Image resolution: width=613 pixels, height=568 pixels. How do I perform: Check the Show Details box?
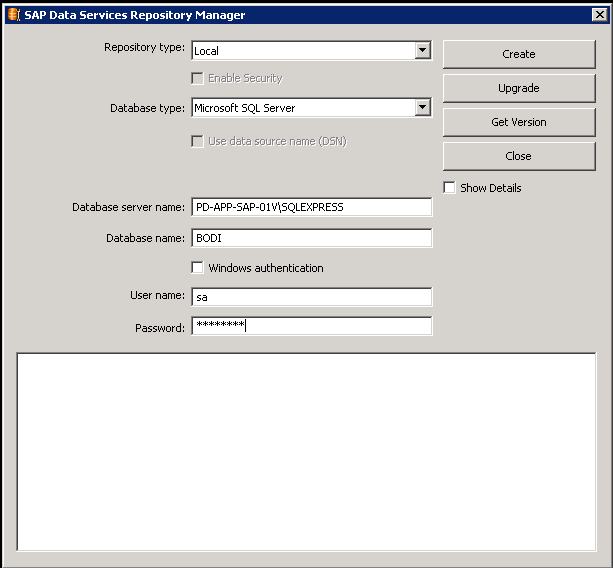tap(450, 188)
